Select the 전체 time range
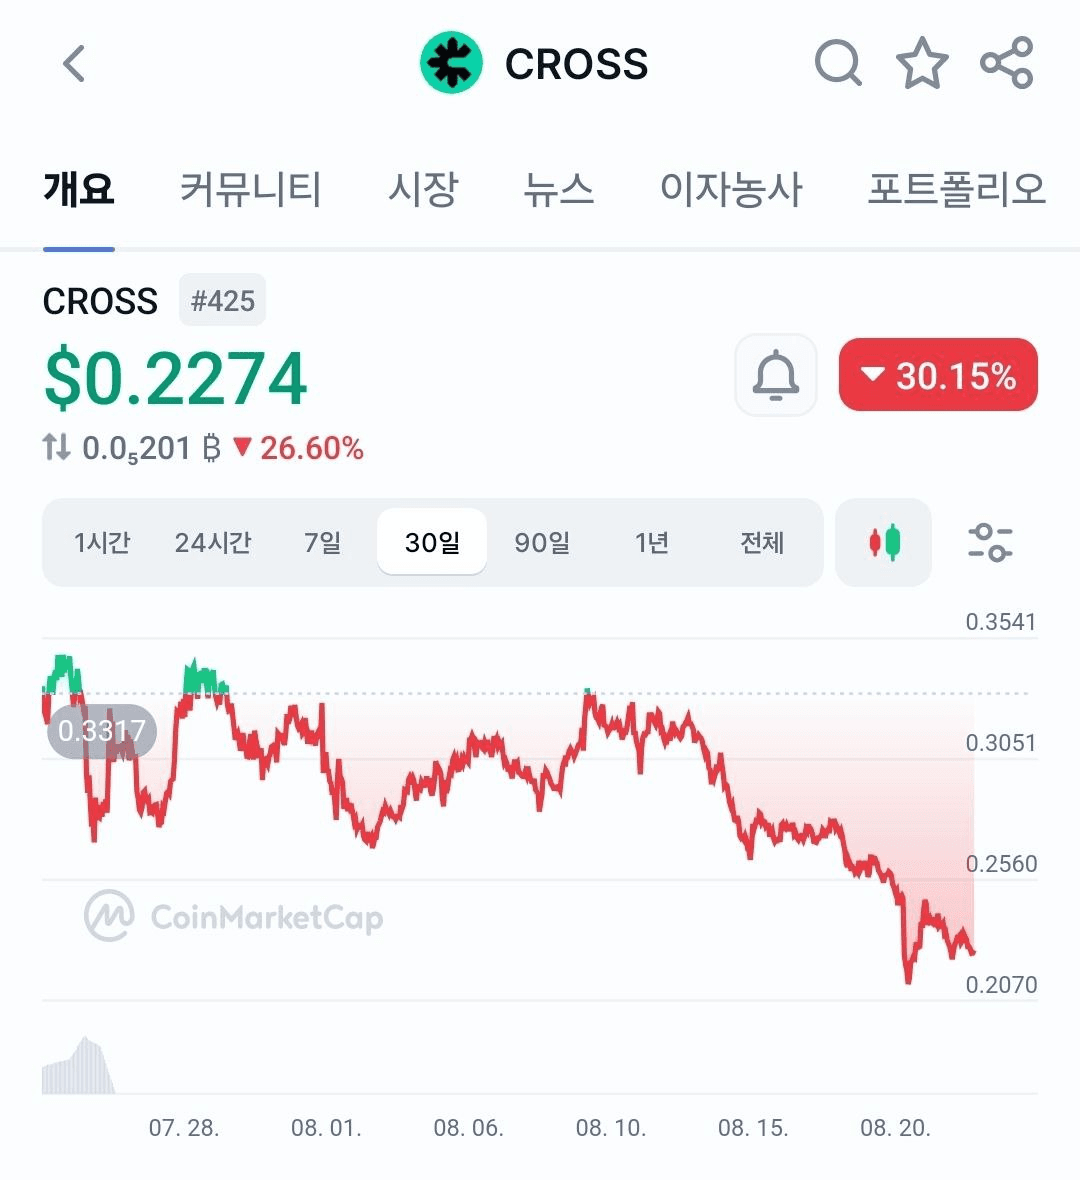Screen dimensions: 1080x1180 (x=762, y=543)
